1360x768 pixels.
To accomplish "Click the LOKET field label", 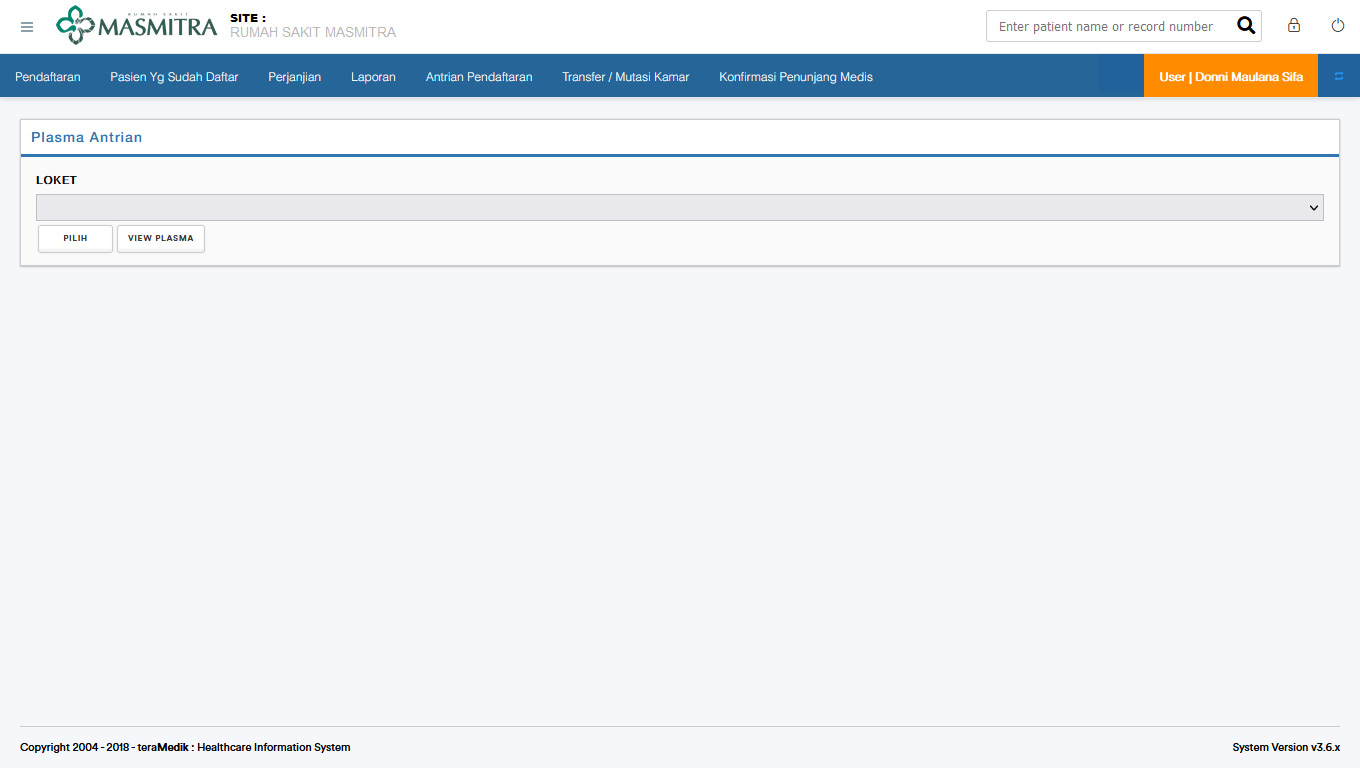I will point(56,180).
